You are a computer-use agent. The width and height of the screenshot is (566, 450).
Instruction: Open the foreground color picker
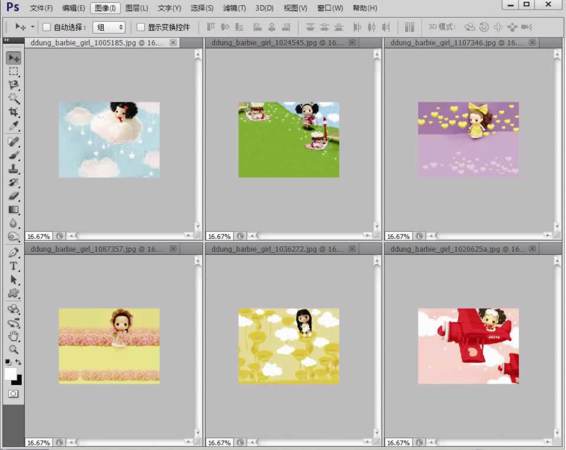(x=10, y=374)
